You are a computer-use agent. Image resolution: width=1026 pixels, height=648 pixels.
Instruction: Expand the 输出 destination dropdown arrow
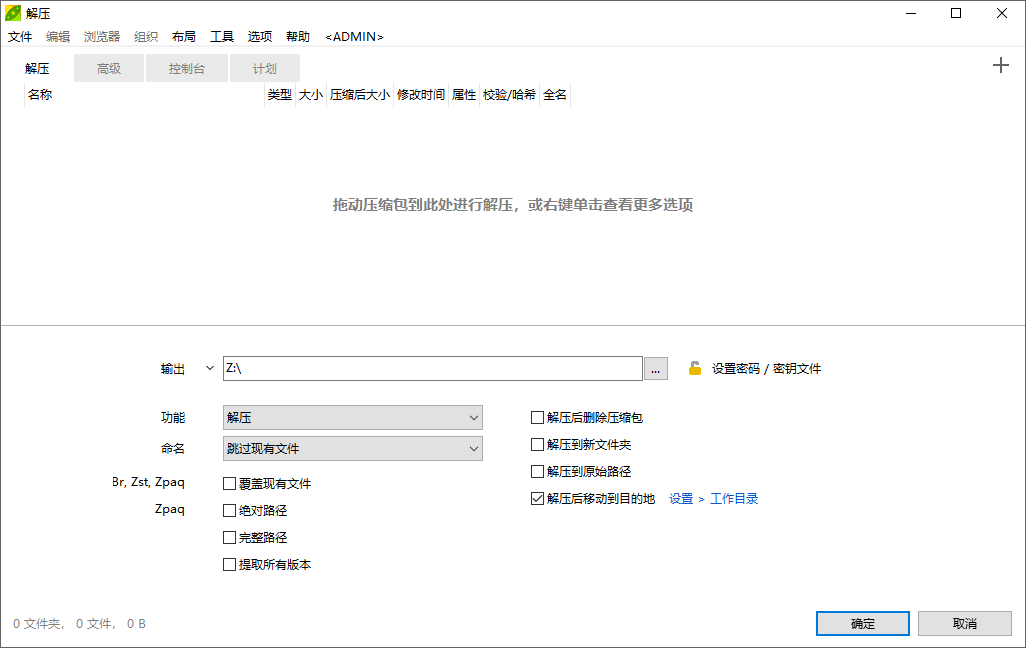209,368
